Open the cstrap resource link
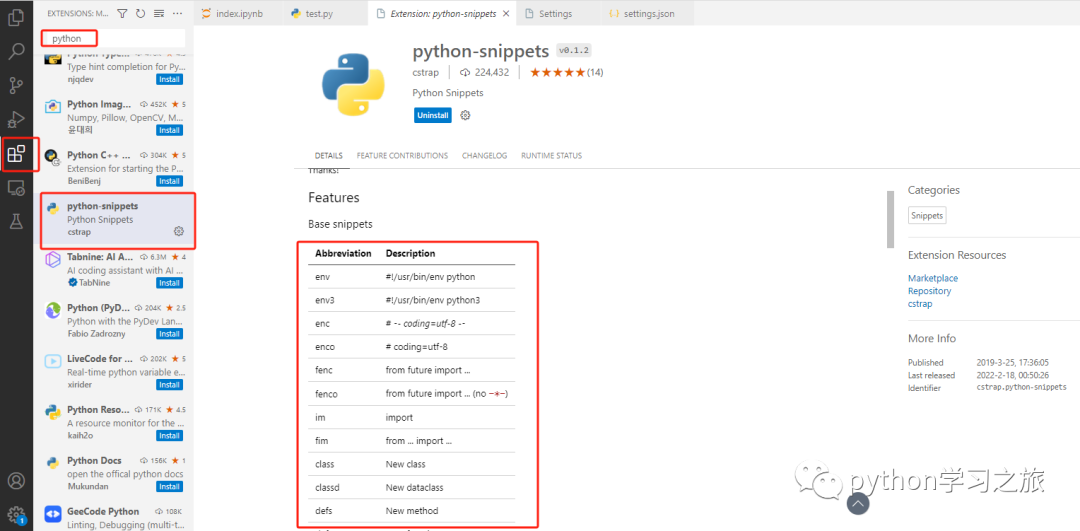Image resolution: width=1080 pixels, height=531 pixels. tap(920, 304)
